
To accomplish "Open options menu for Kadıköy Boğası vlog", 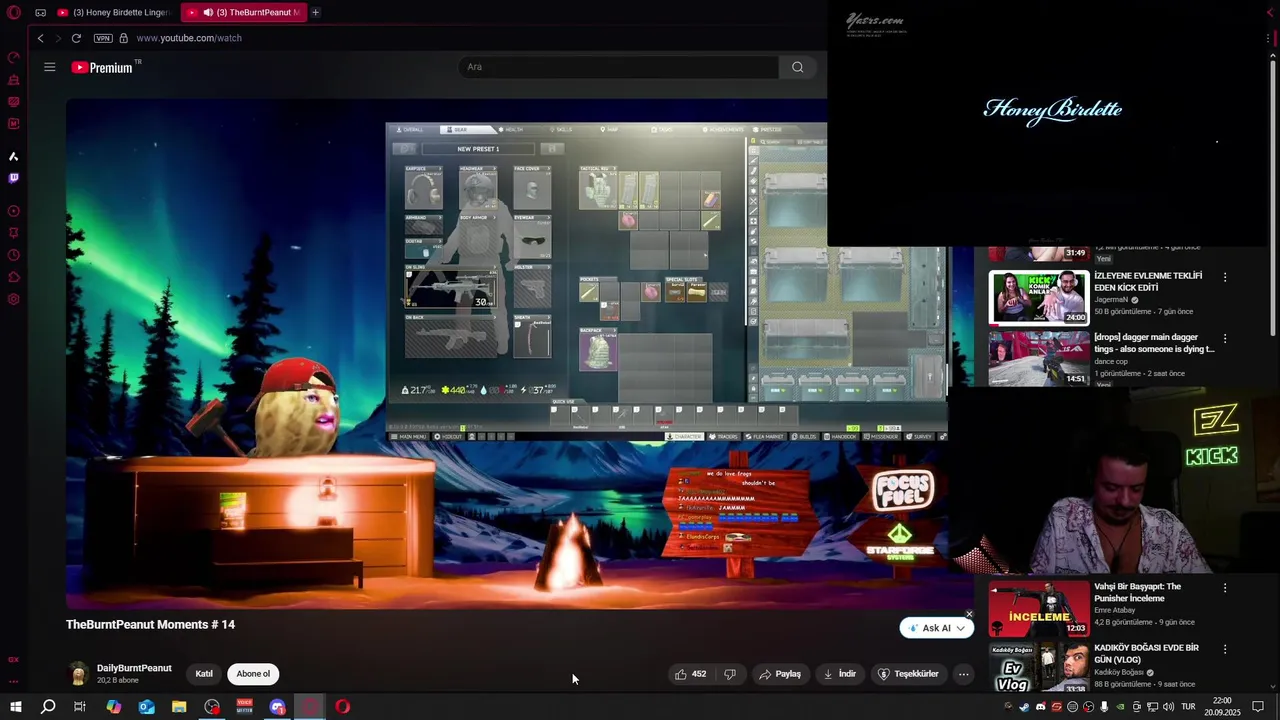I will 1225,649.
